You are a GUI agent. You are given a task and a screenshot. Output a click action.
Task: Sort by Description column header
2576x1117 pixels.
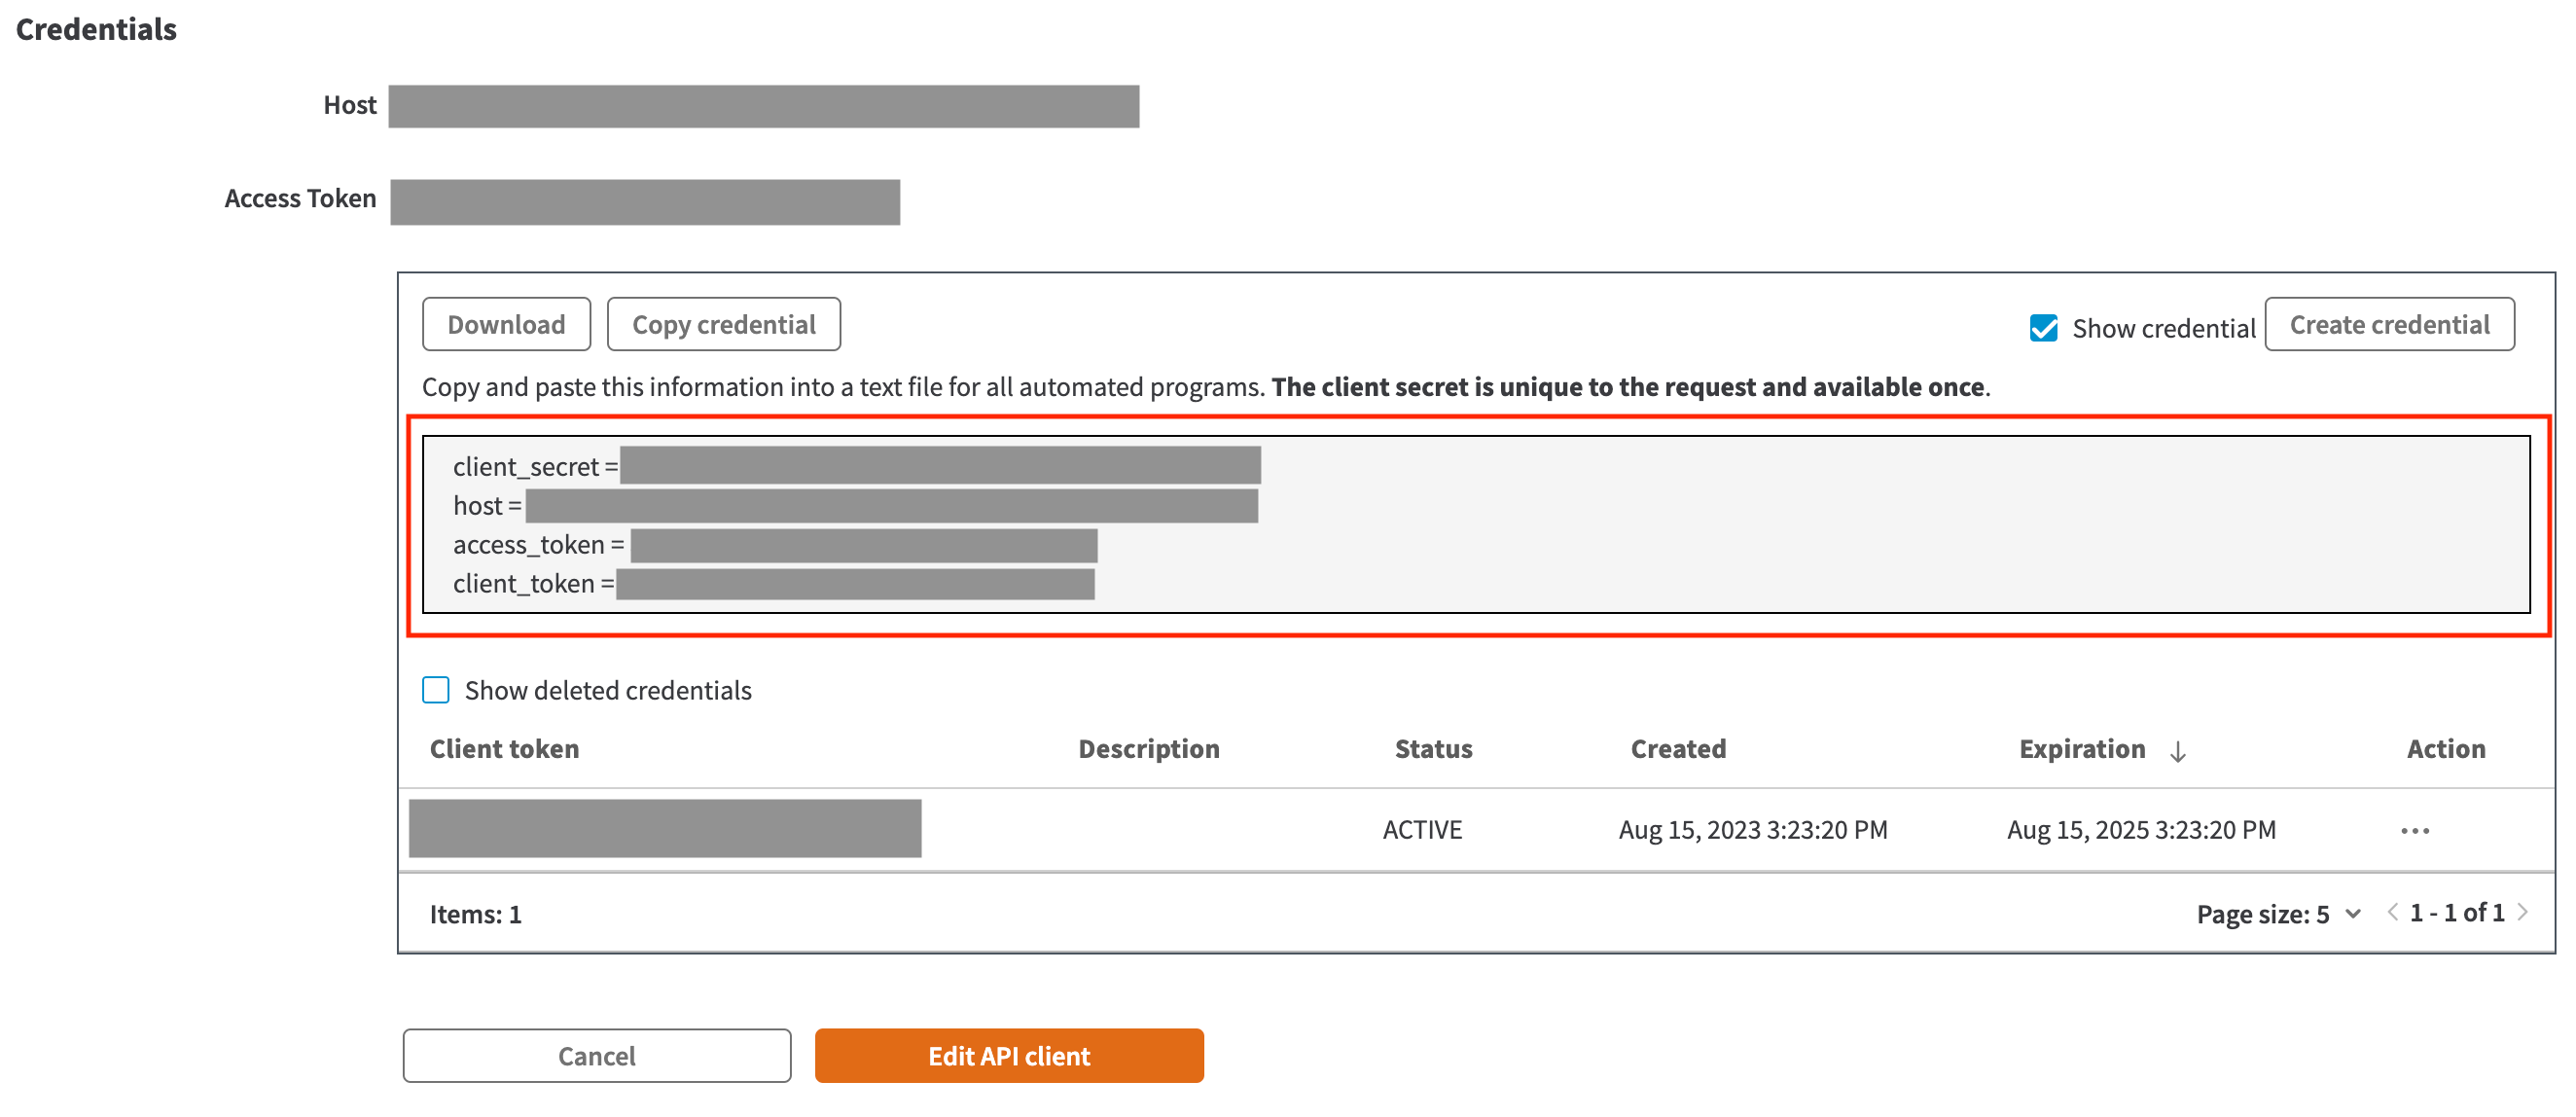click(x=1148, y=749)
